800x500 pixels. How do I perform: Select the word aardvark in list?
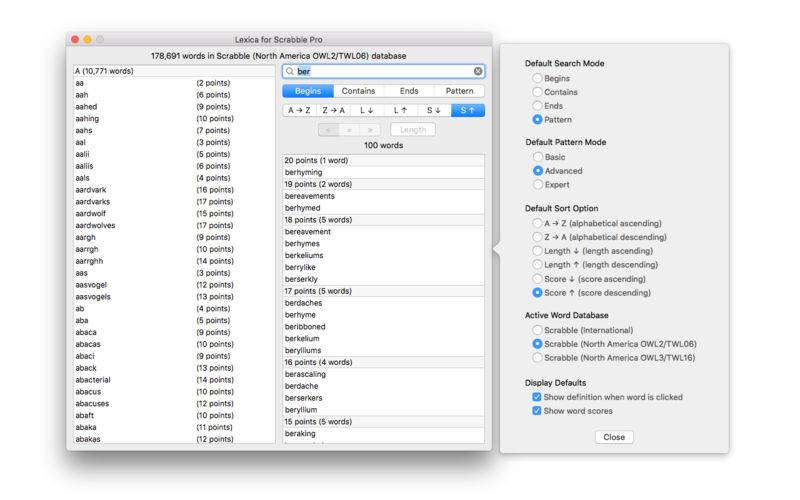[90, 189]
